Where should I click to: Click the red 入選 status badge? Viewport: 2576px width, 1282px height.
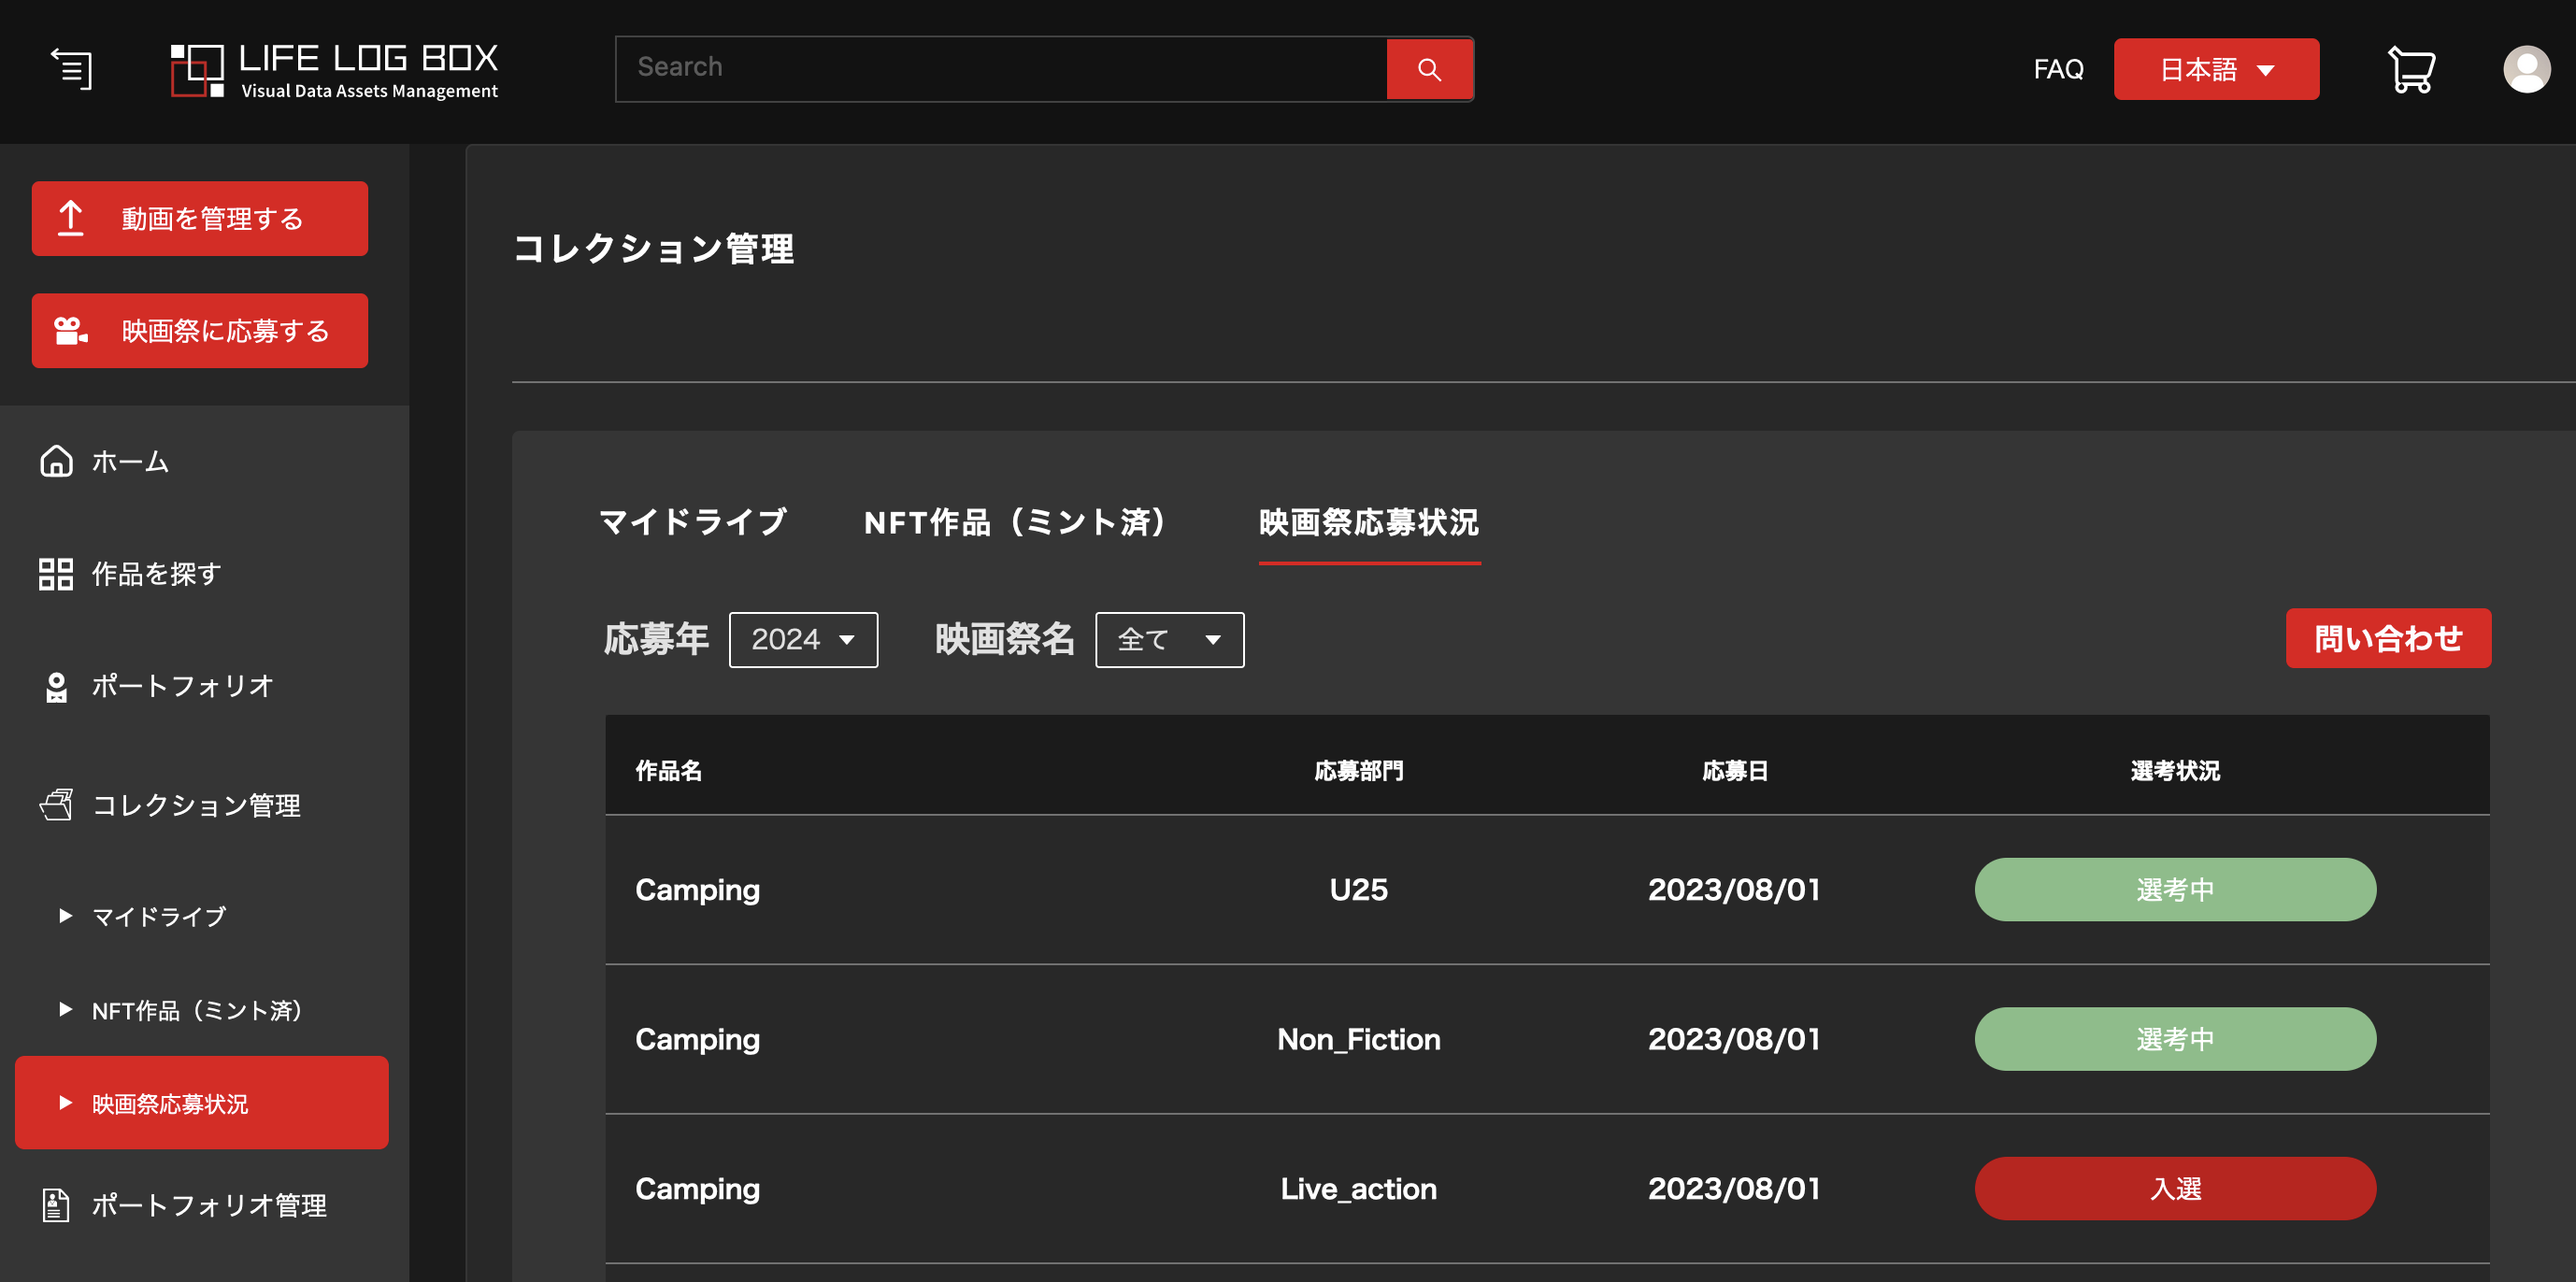[2174, 1188]
